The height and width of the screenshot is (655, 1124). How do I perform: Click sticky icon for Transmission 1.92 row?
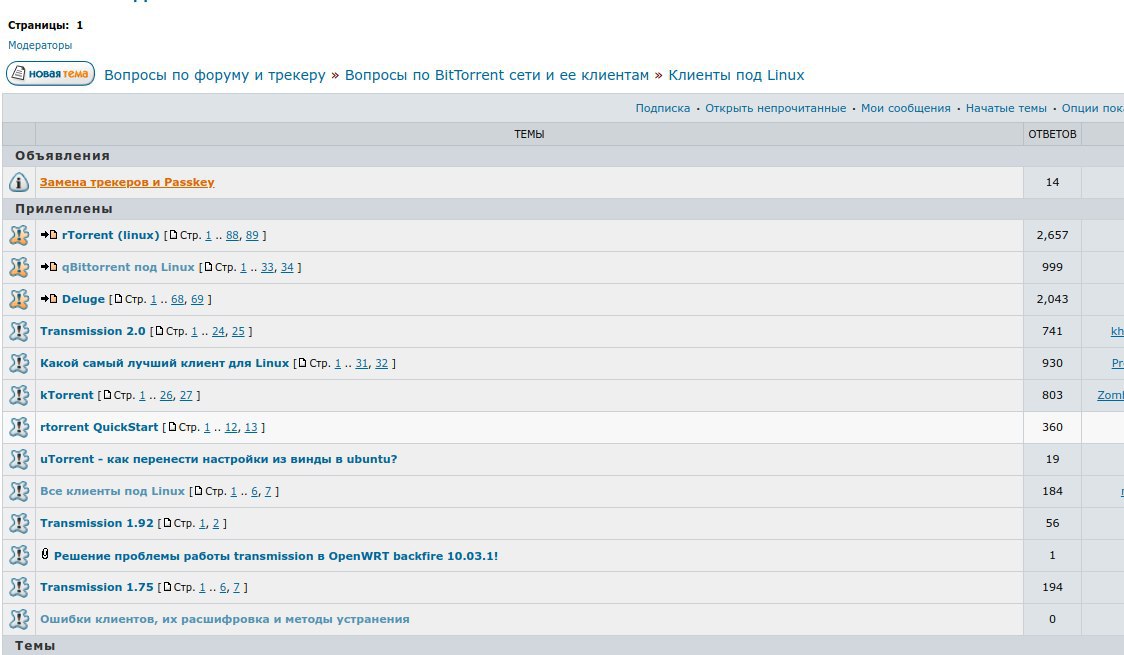point(19,523)
